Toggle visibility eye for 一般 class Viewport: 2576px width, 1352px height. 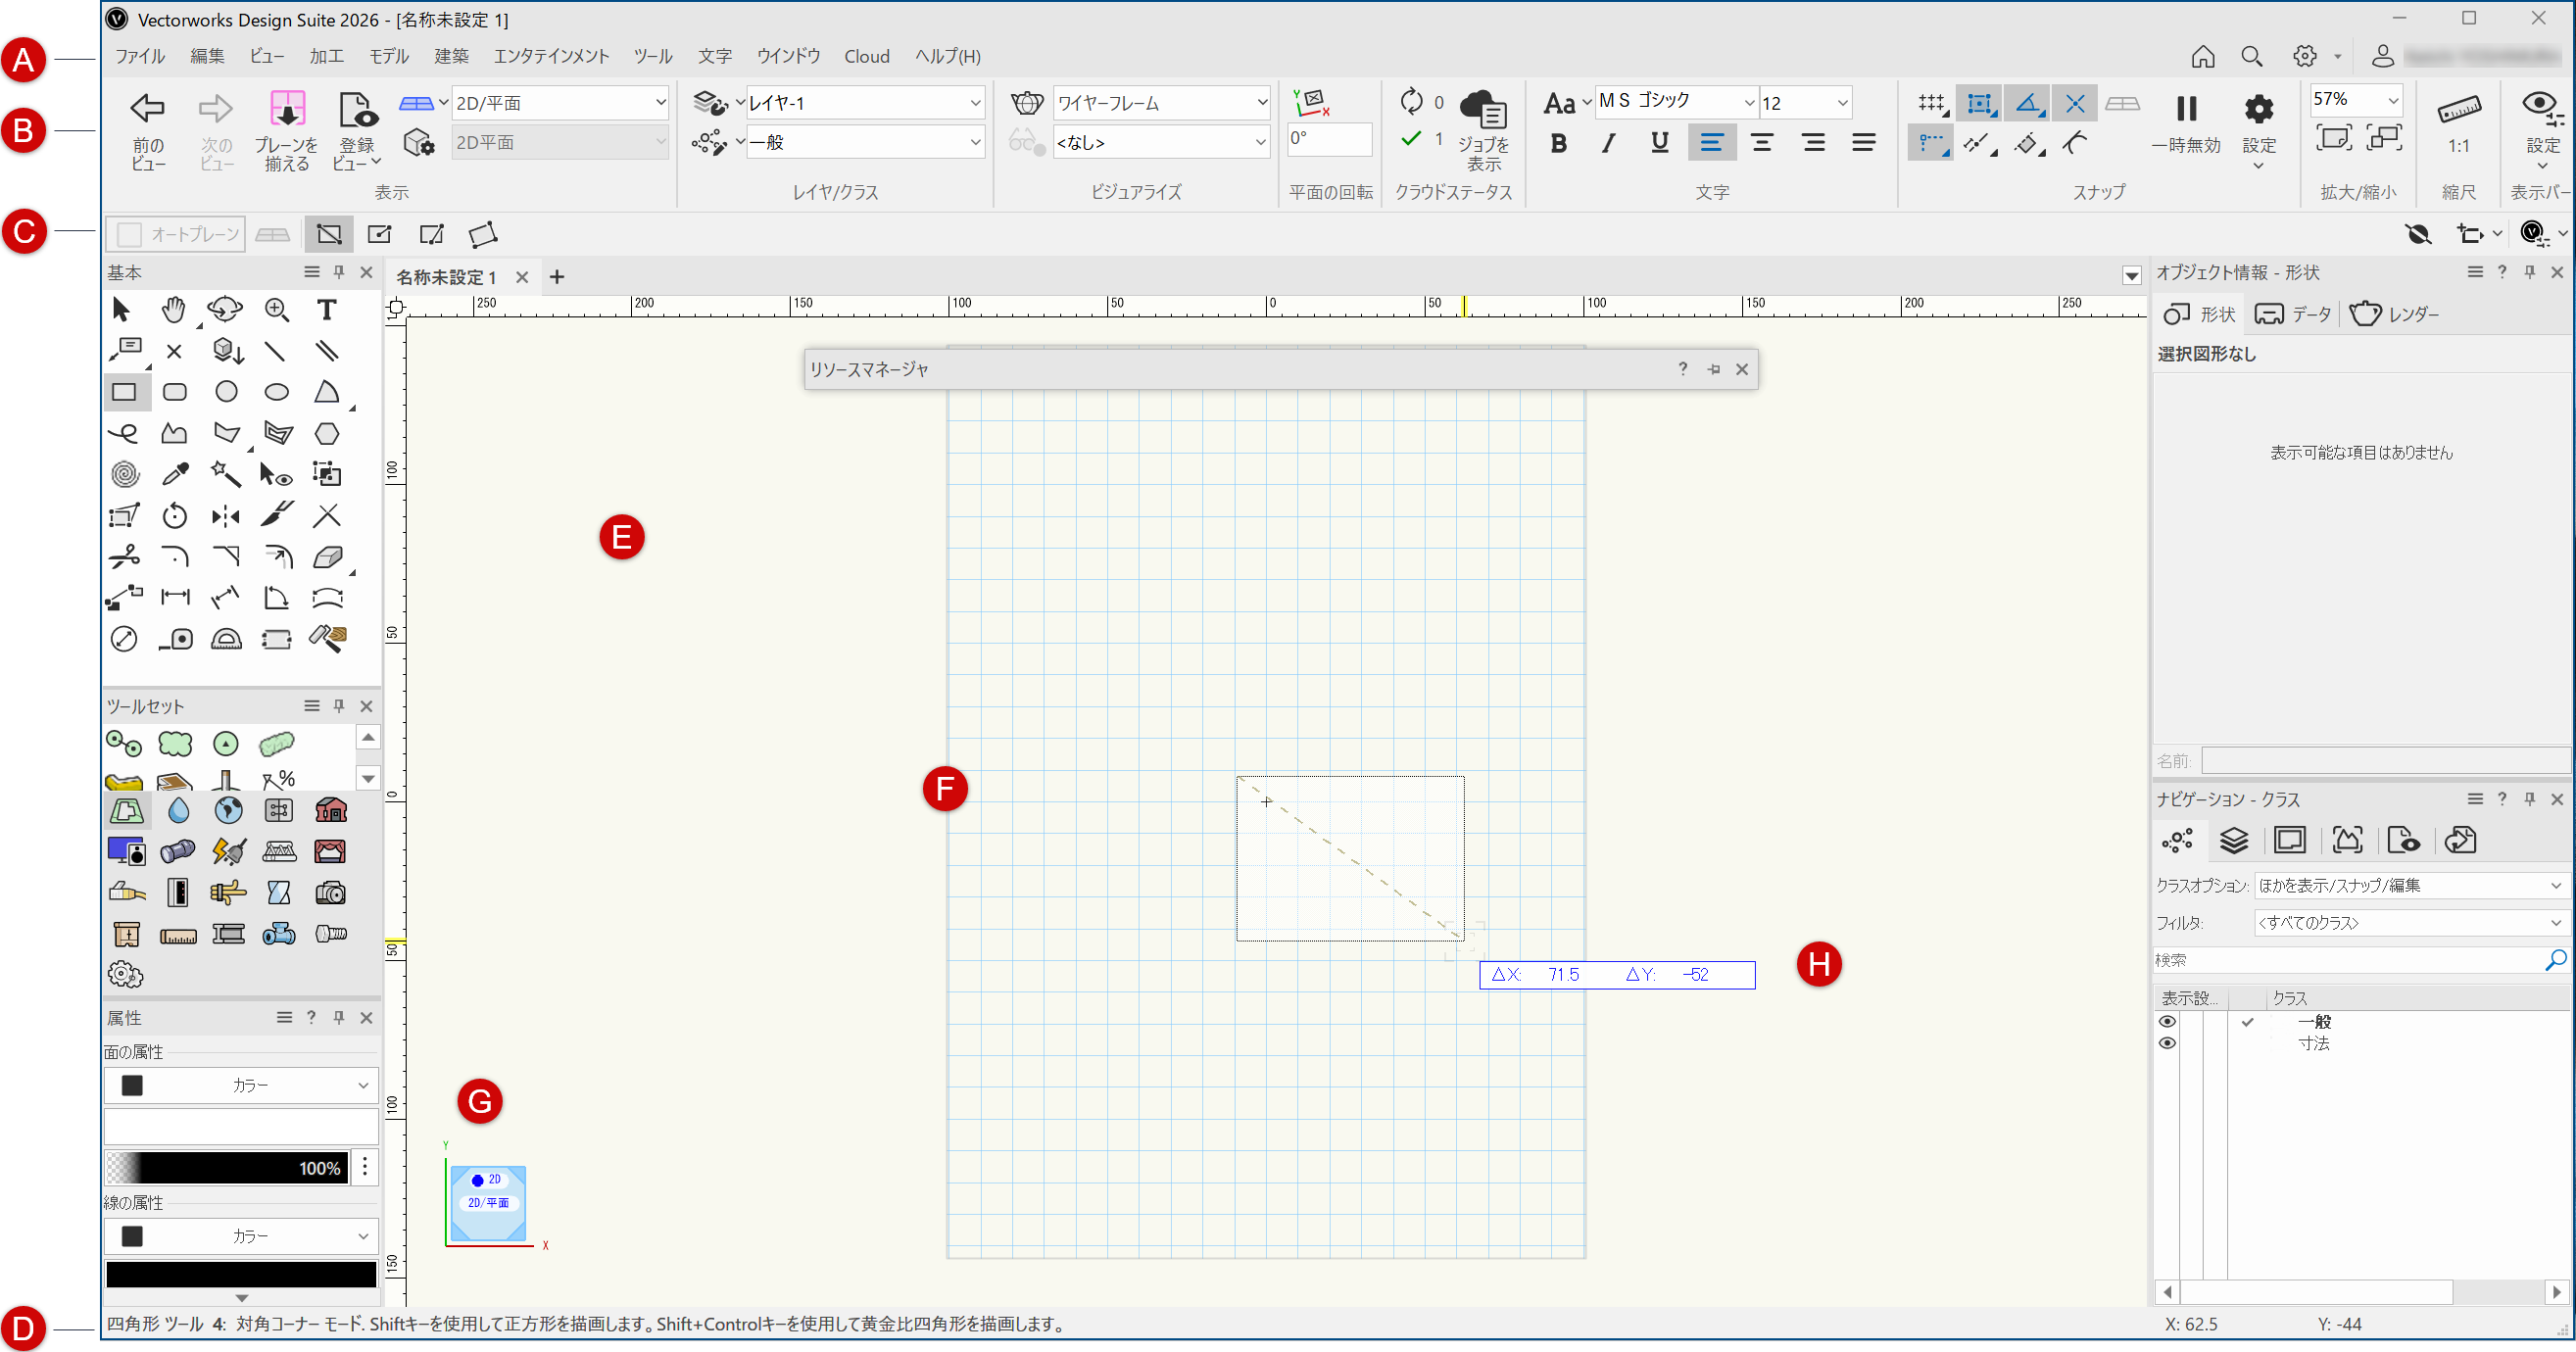click(x=2167, y=1021)
